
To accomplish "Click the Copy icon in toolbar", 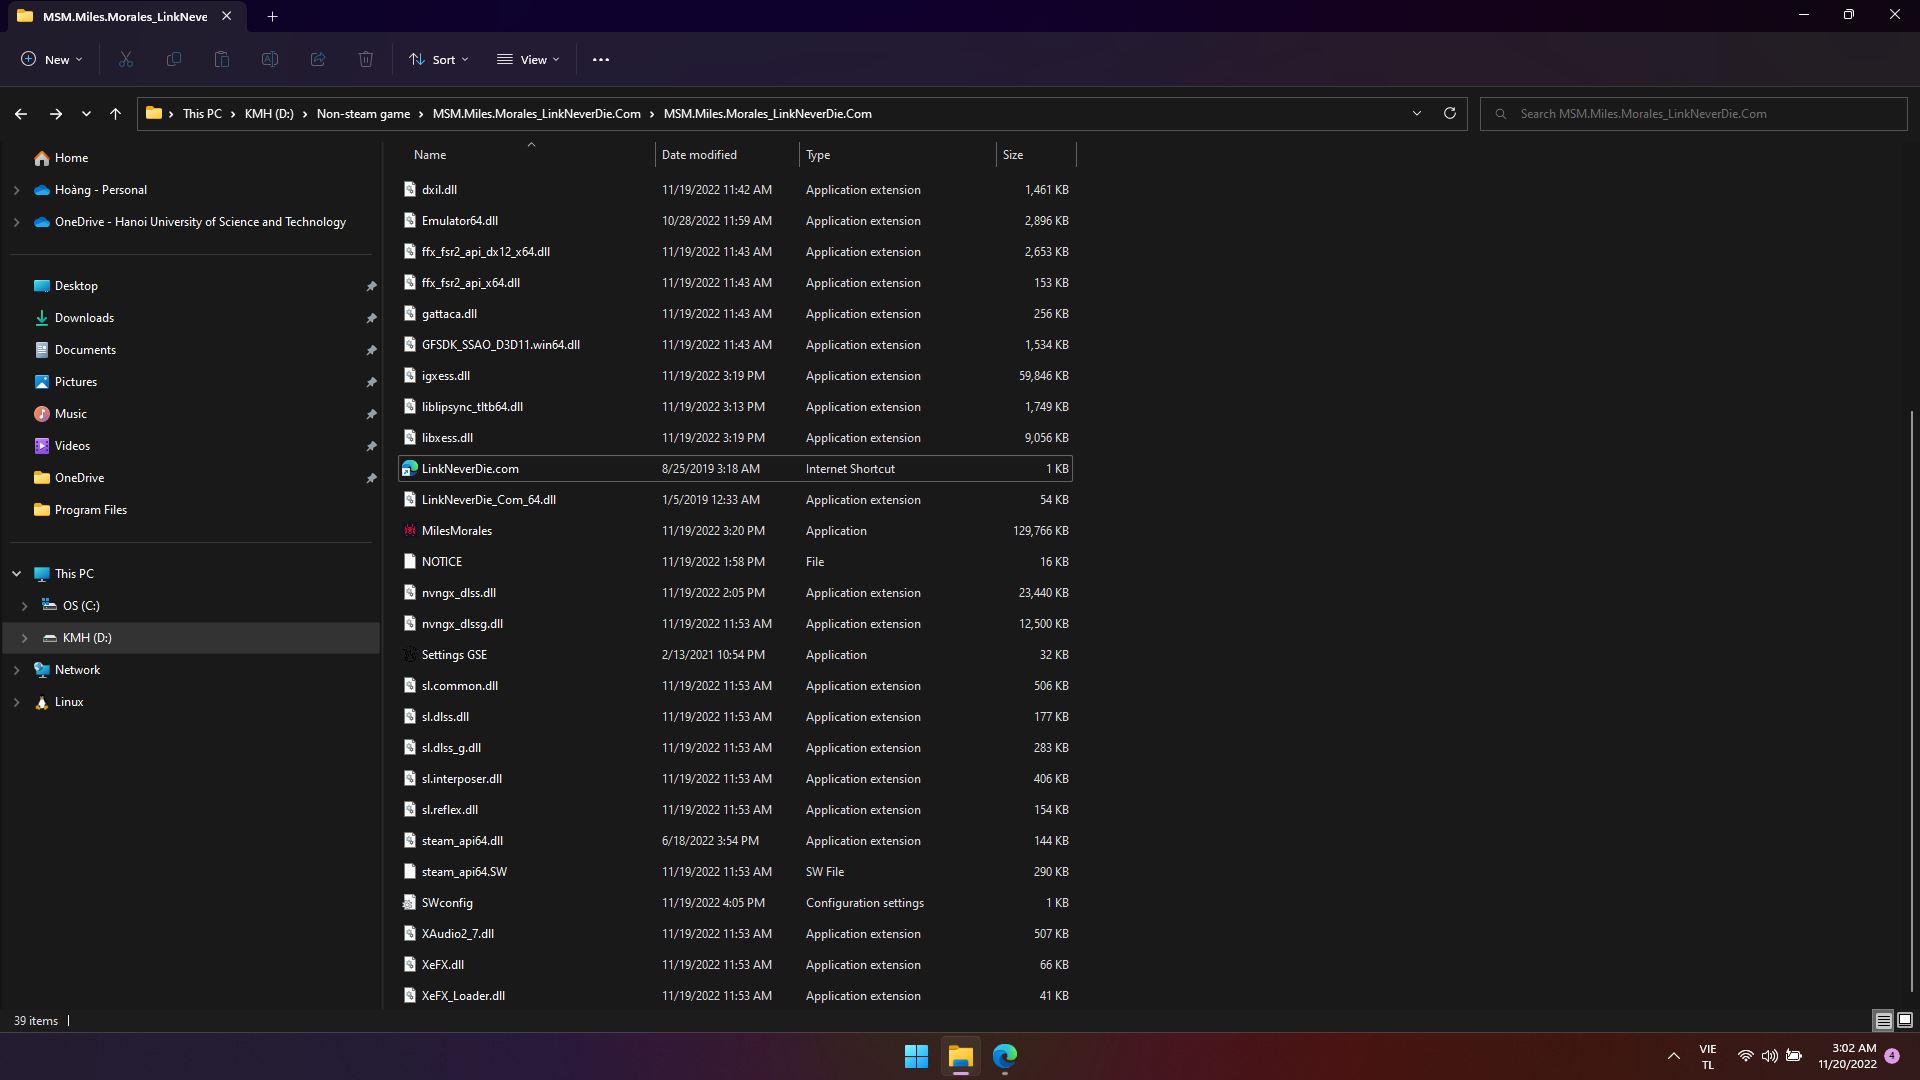I will pyautogui.click(x=174, y=60).
